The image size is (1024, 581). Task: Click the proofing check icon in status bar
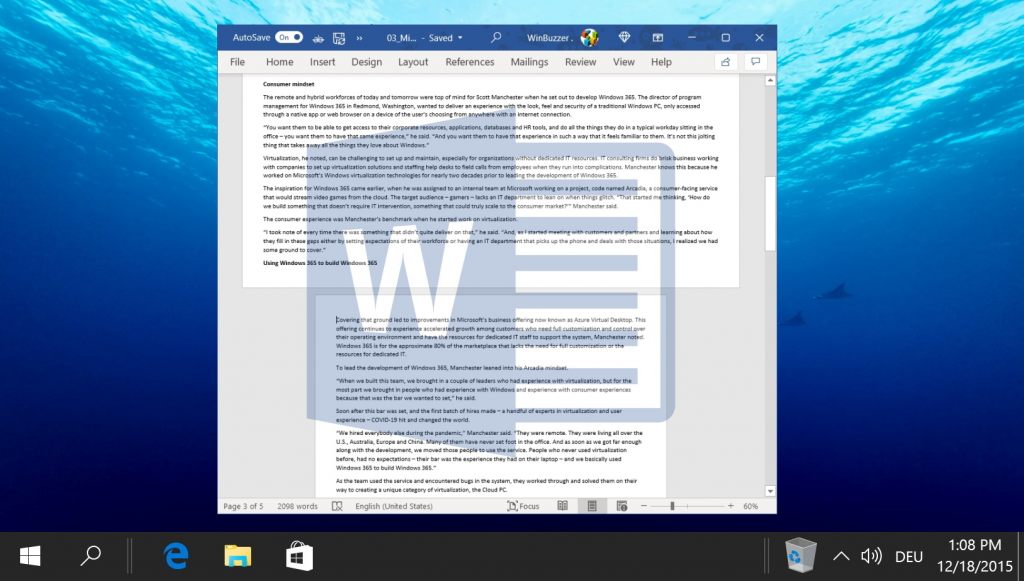click(337, 506)
